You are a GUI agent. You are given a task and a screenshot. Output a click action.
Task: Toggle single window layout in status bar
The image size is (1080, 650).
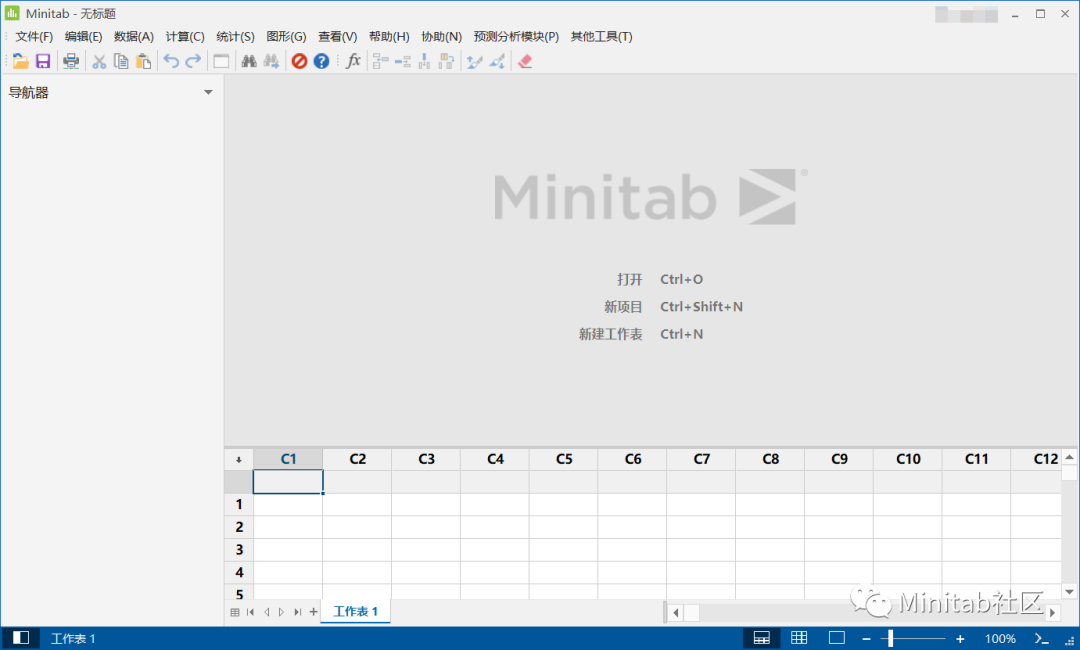point(837,637)
